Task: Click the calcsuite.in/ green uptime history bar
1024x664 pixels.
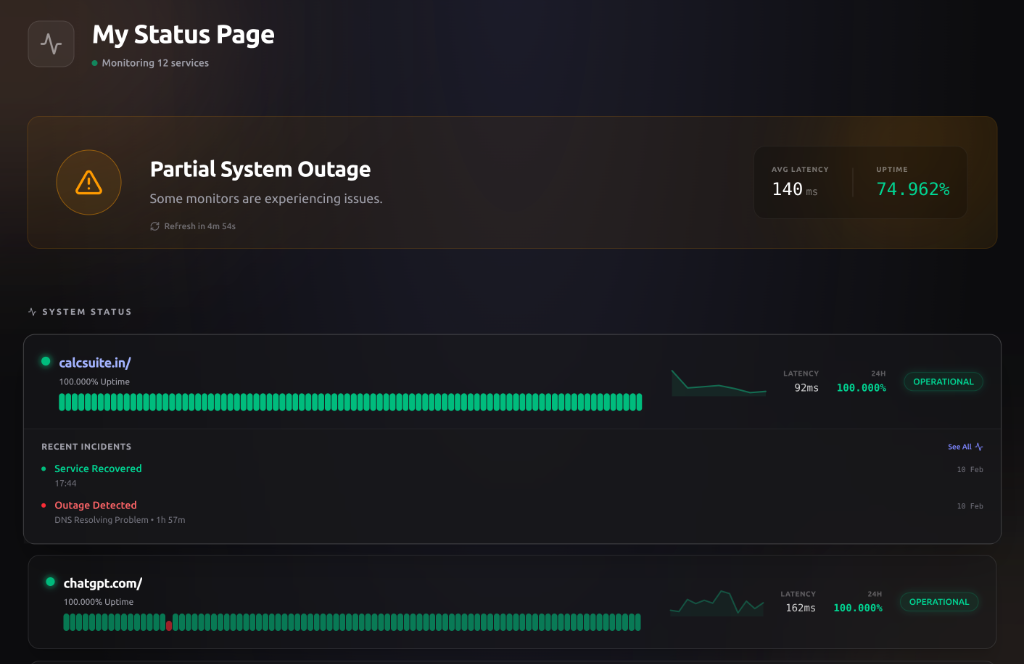Action: tap(350, 402)
